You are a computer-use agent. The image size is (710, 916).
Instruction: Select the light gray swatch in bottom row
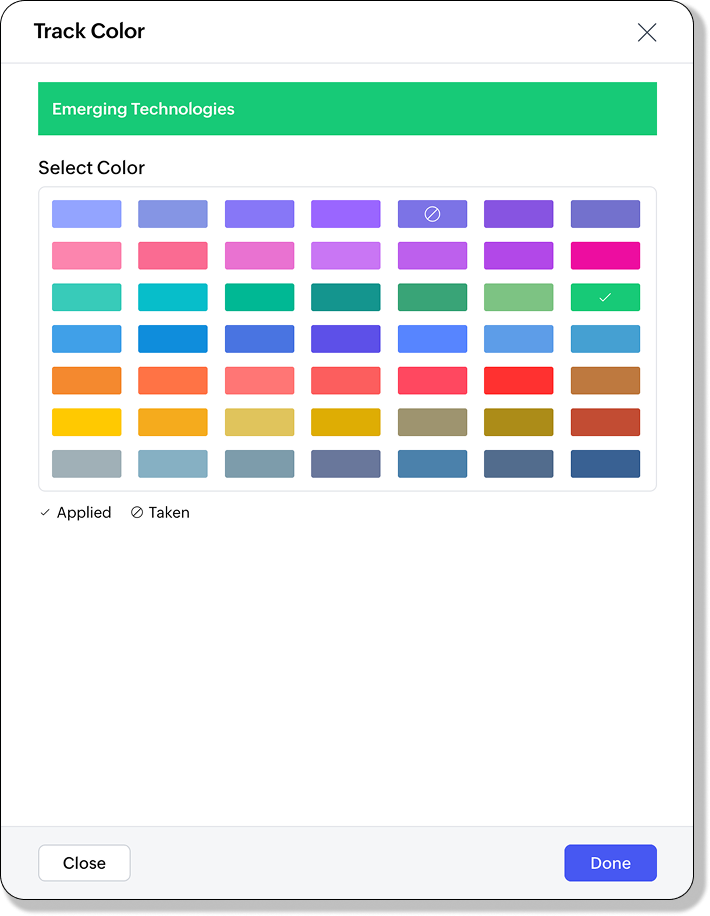pyautogui.click(x=86, y=463)
